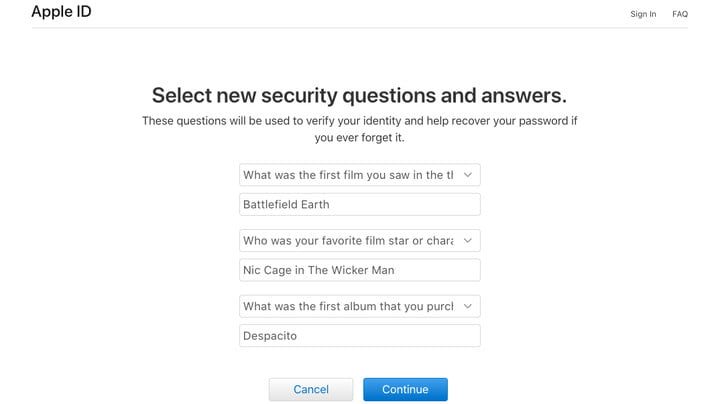This screenshot has width=720, height=404.
Task: Open the 'What was the first film' dropdown
Action: coord(350,175)
